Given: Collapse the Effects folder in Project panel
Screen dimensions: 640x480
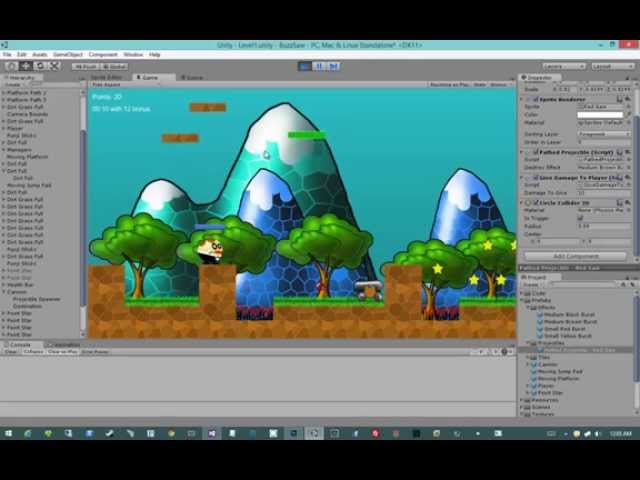Looking at the screenshot, I should pyautogui.click(x=528, y=307).
